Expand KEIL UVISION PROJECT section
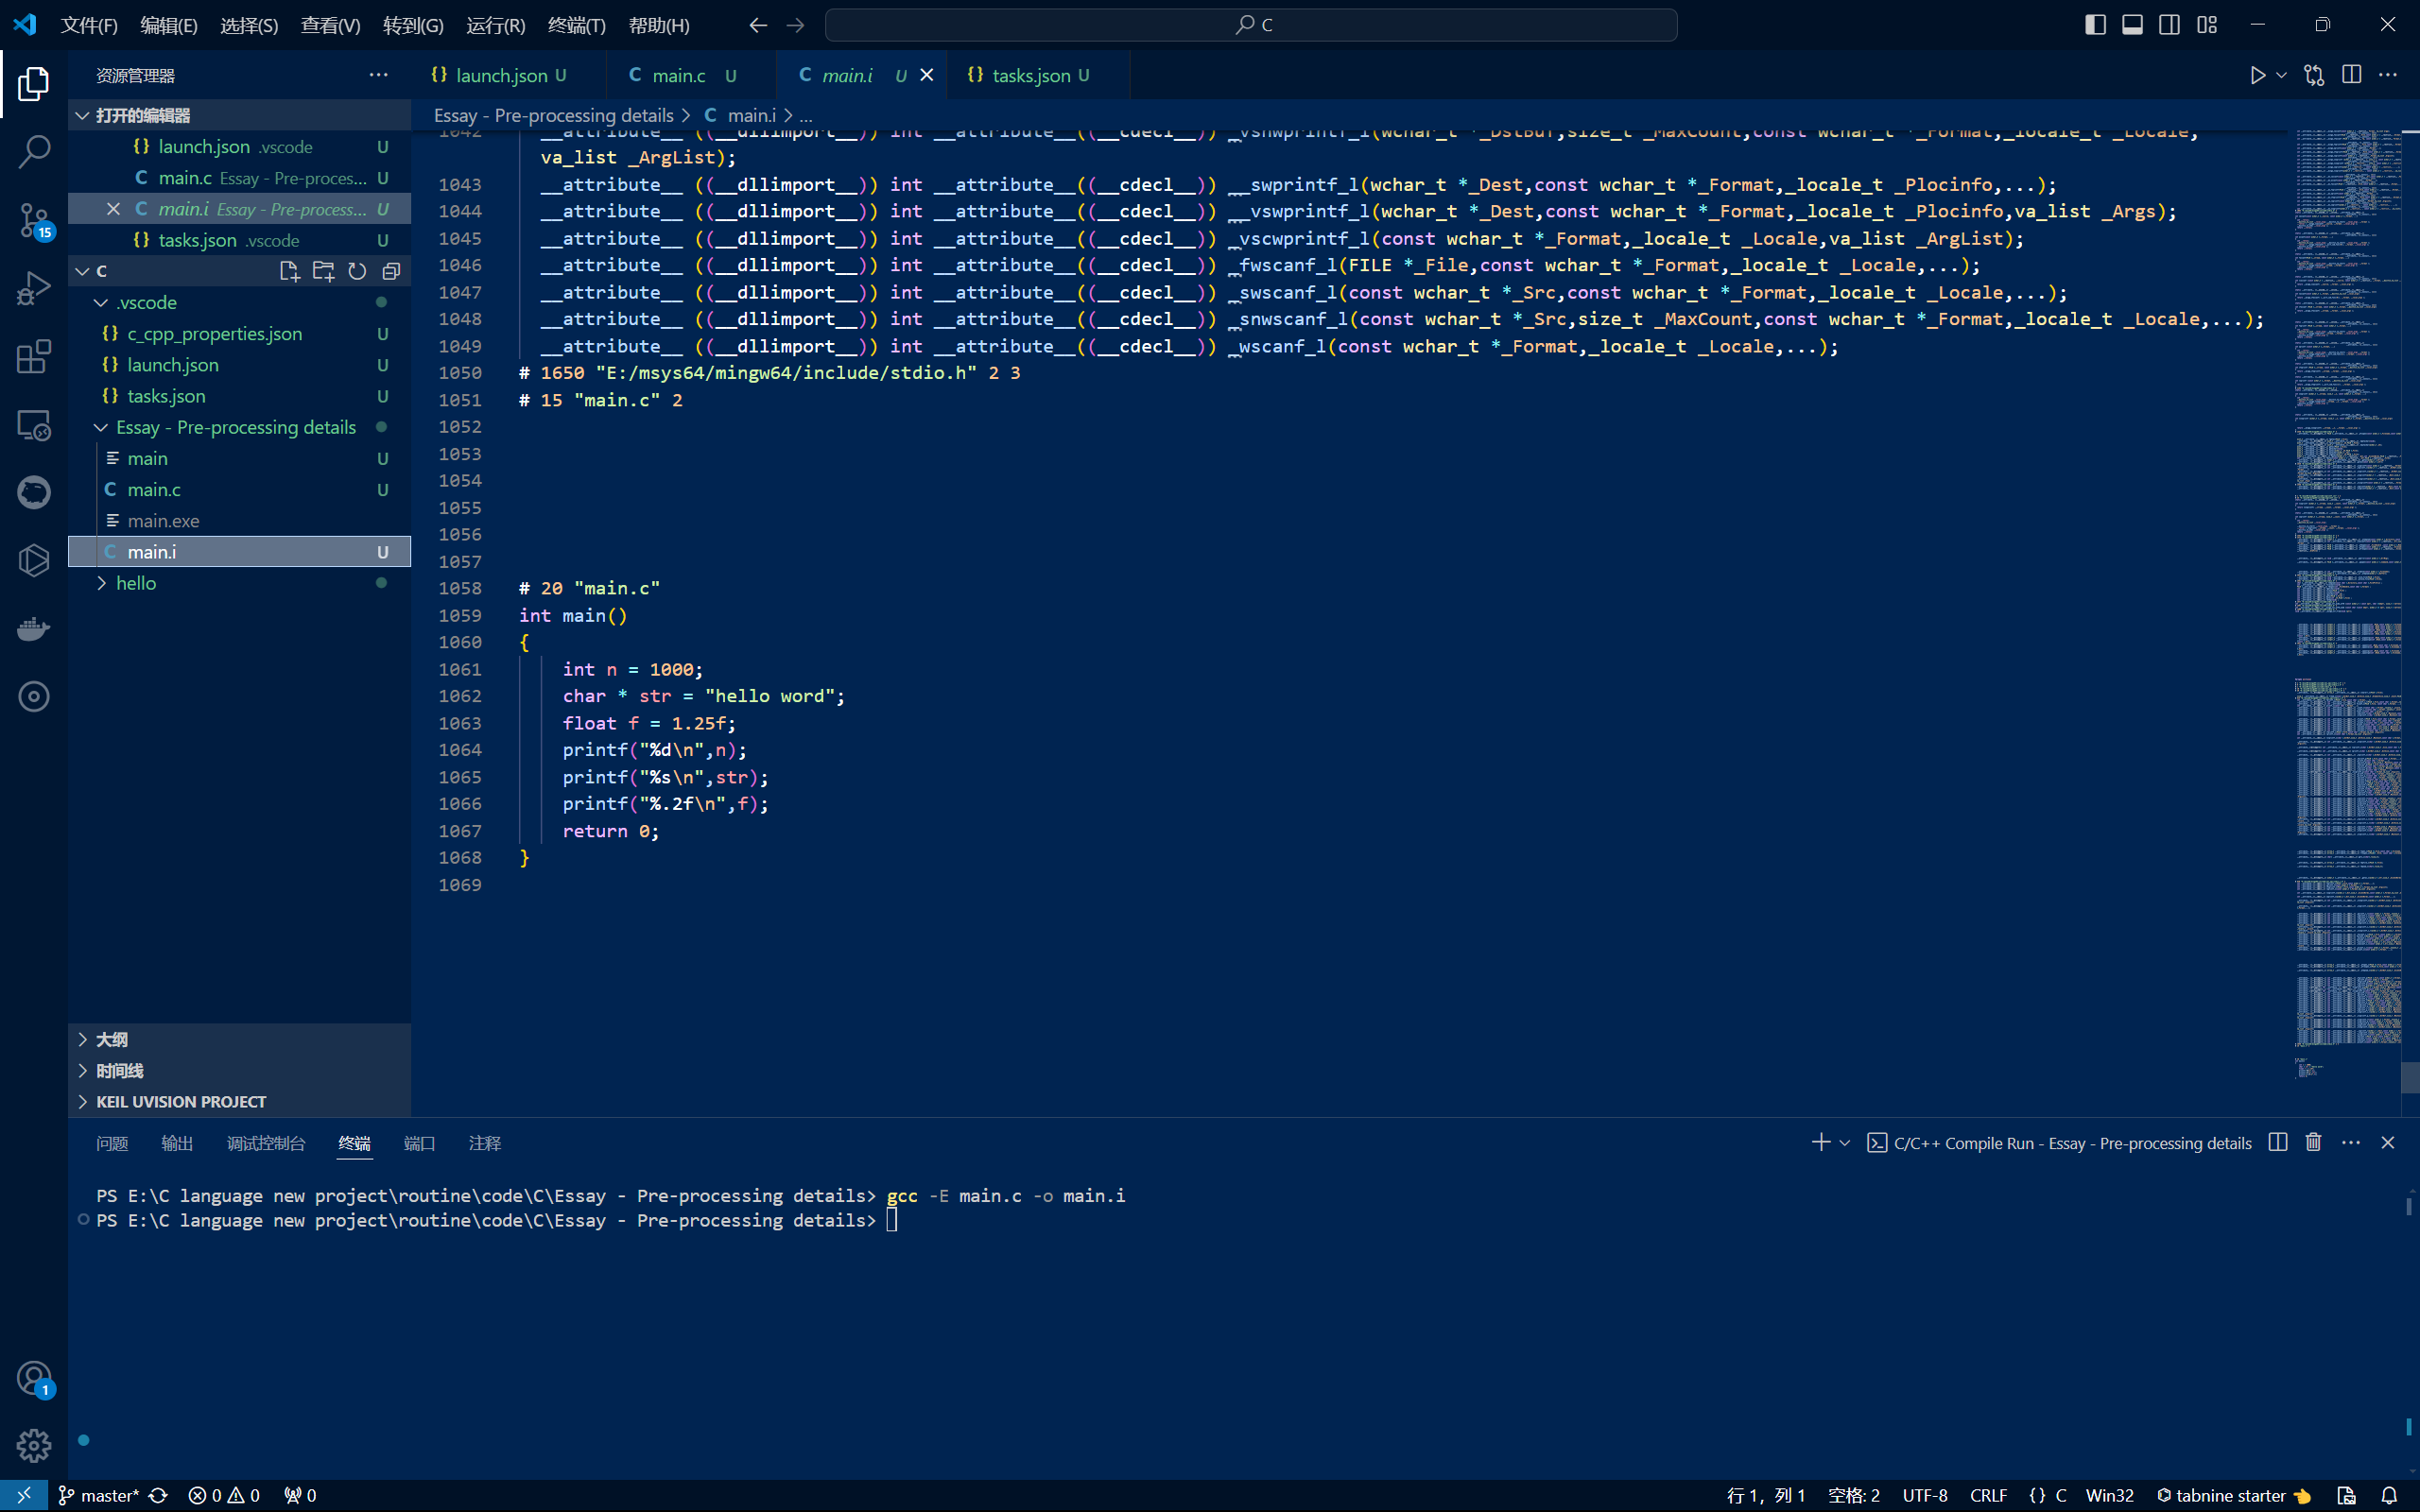Image resolution: width=2420 pixels, height=1512 pixels. point(240,1102)
